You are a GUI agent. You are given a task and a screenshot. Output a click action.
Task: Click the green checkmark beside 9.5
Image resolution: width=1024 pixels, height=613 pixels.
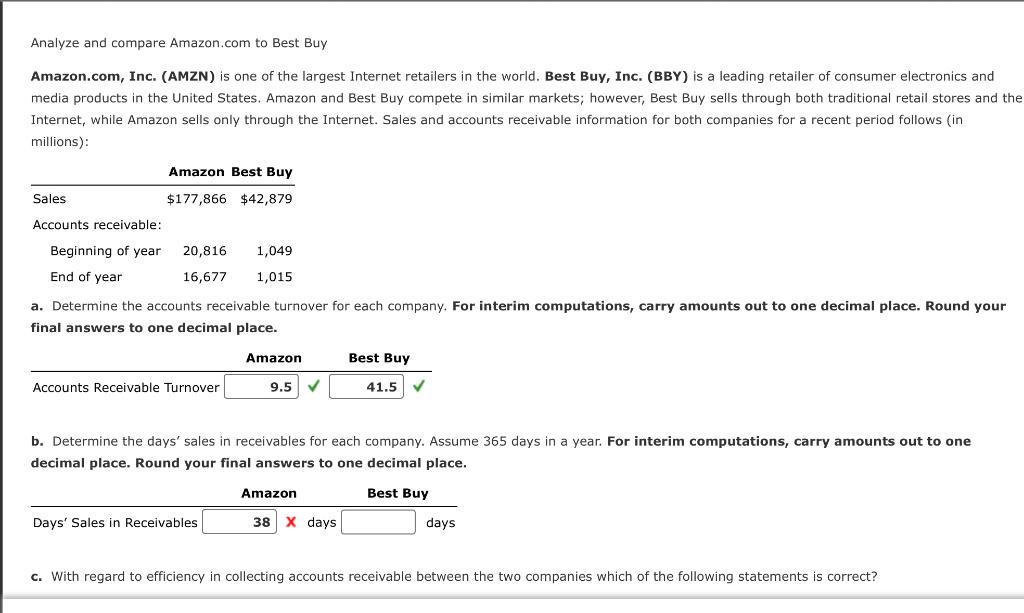(313, 386)
